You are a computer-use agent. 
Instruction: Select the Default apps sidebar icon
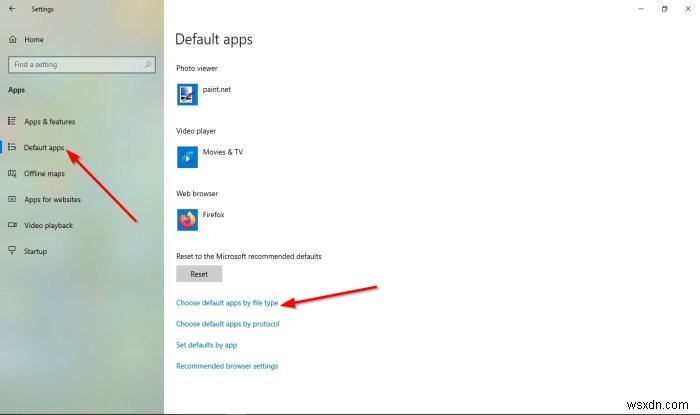pyautogui.click(x=12, y=147)
